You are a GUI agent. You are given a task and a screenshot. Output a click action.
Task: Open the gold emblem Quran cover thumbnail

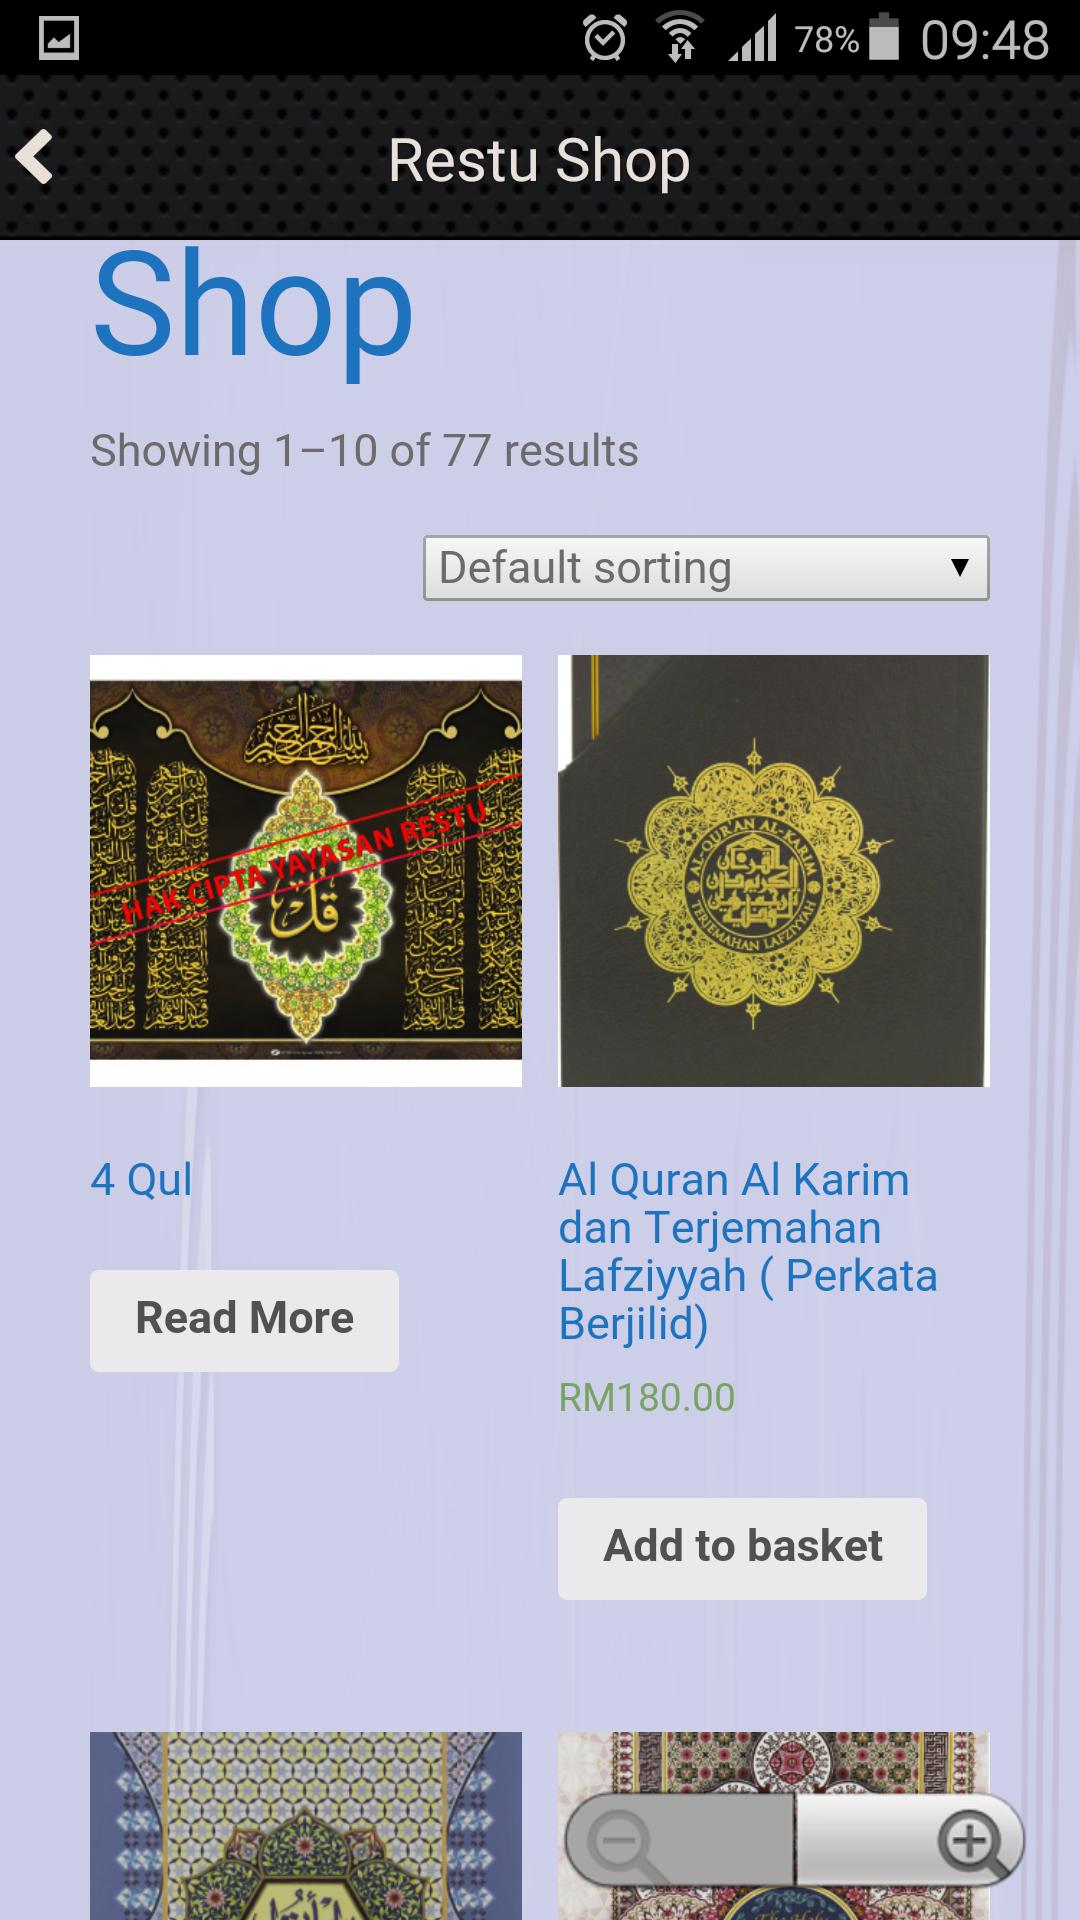coord(774,871)
